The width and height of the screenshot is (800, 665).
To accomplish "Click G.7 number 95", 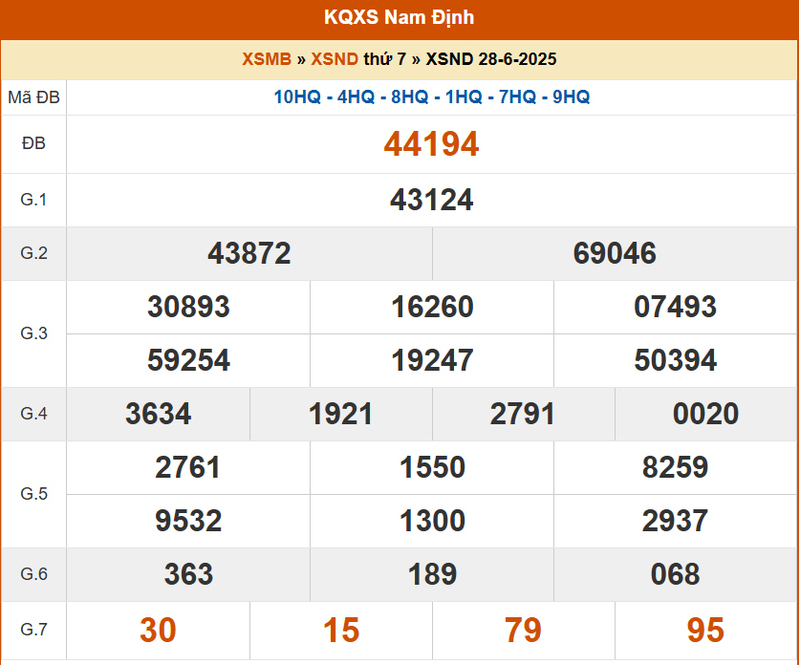I will (706, 630).
